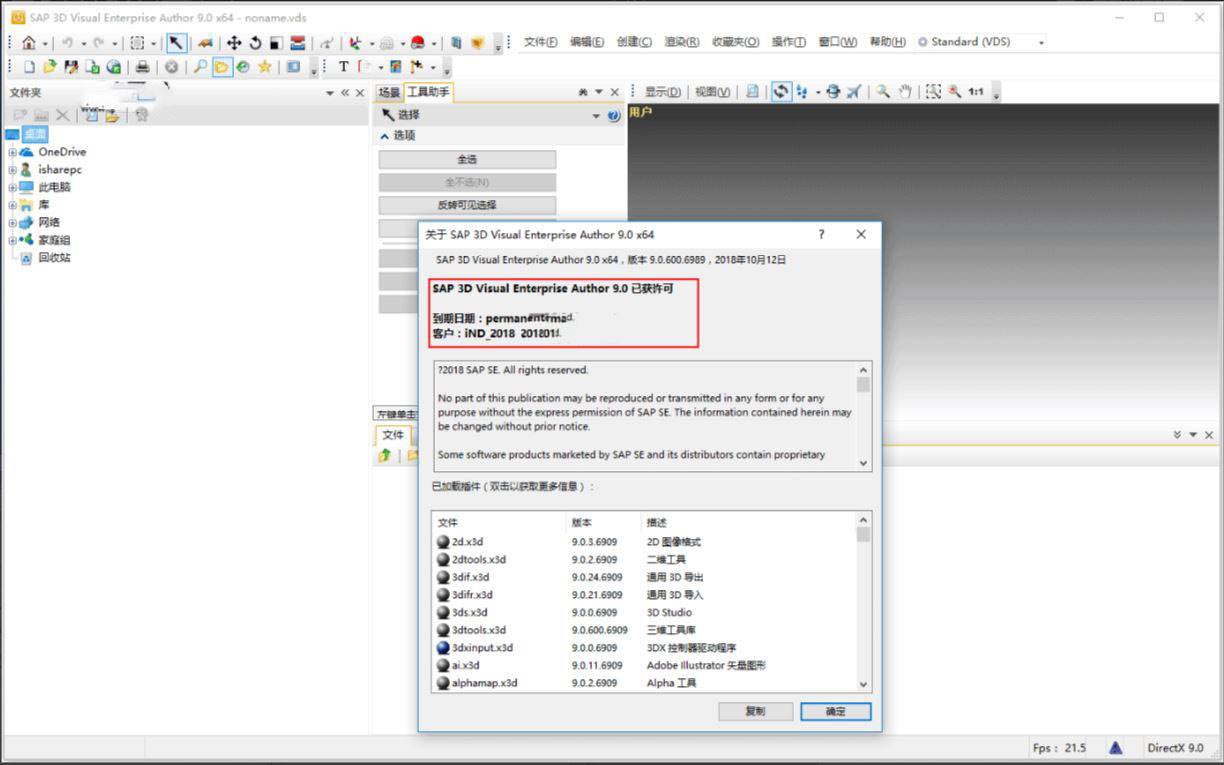Expand the 家庭组 tree node
This screenshot has height=765, width=1224.
[x=12, y=240]
